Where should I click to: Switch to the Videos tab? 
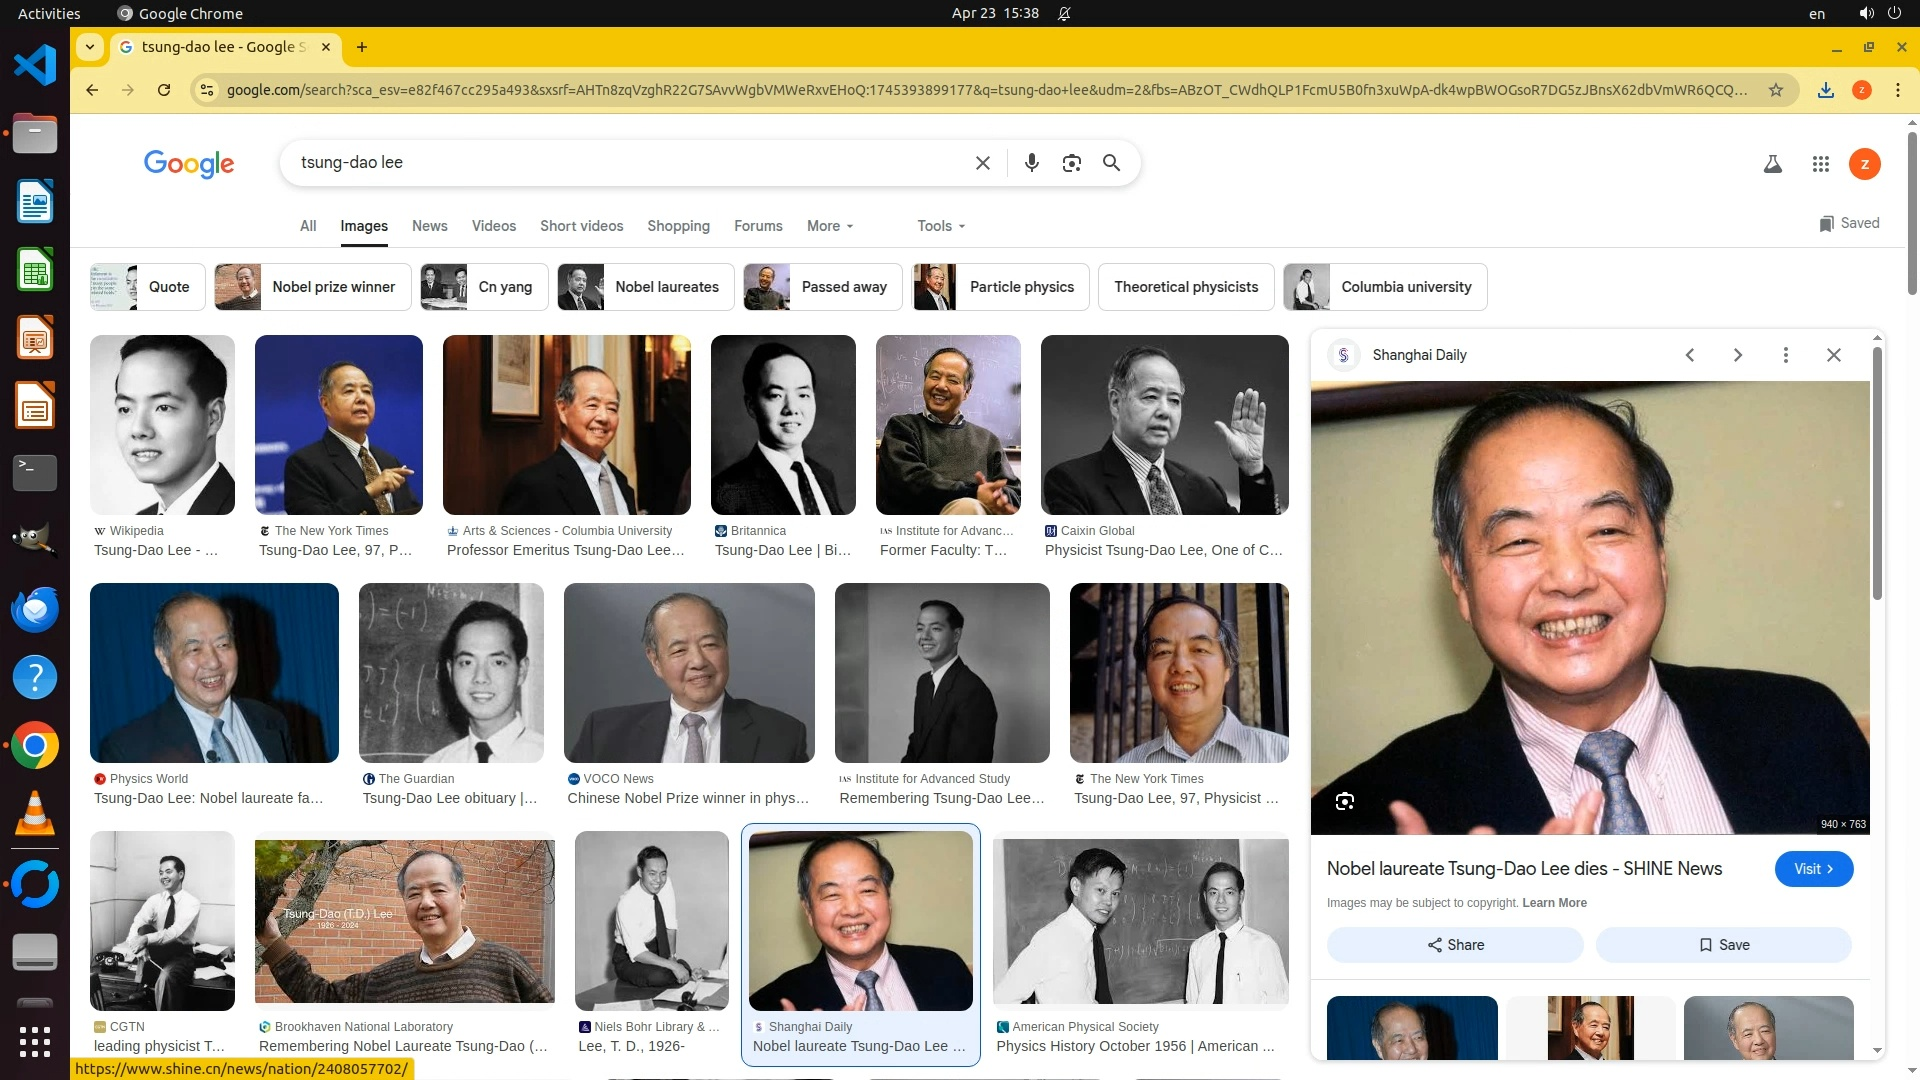coord(493,226)
